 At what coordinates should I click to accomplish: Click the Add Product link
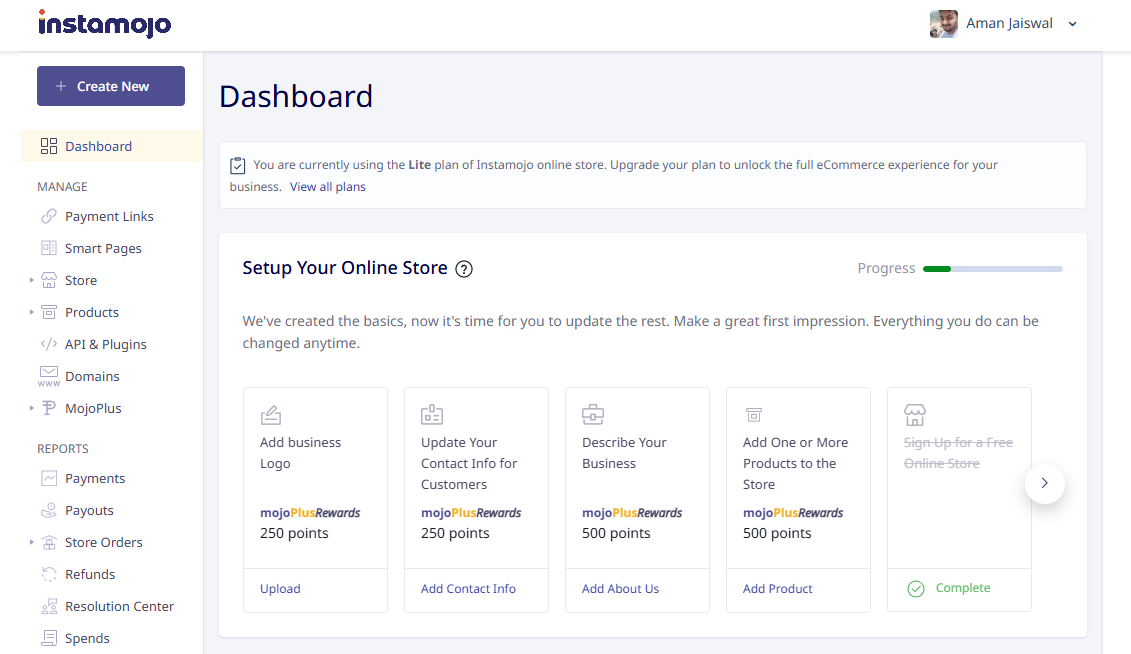click(x=778, y=588)
